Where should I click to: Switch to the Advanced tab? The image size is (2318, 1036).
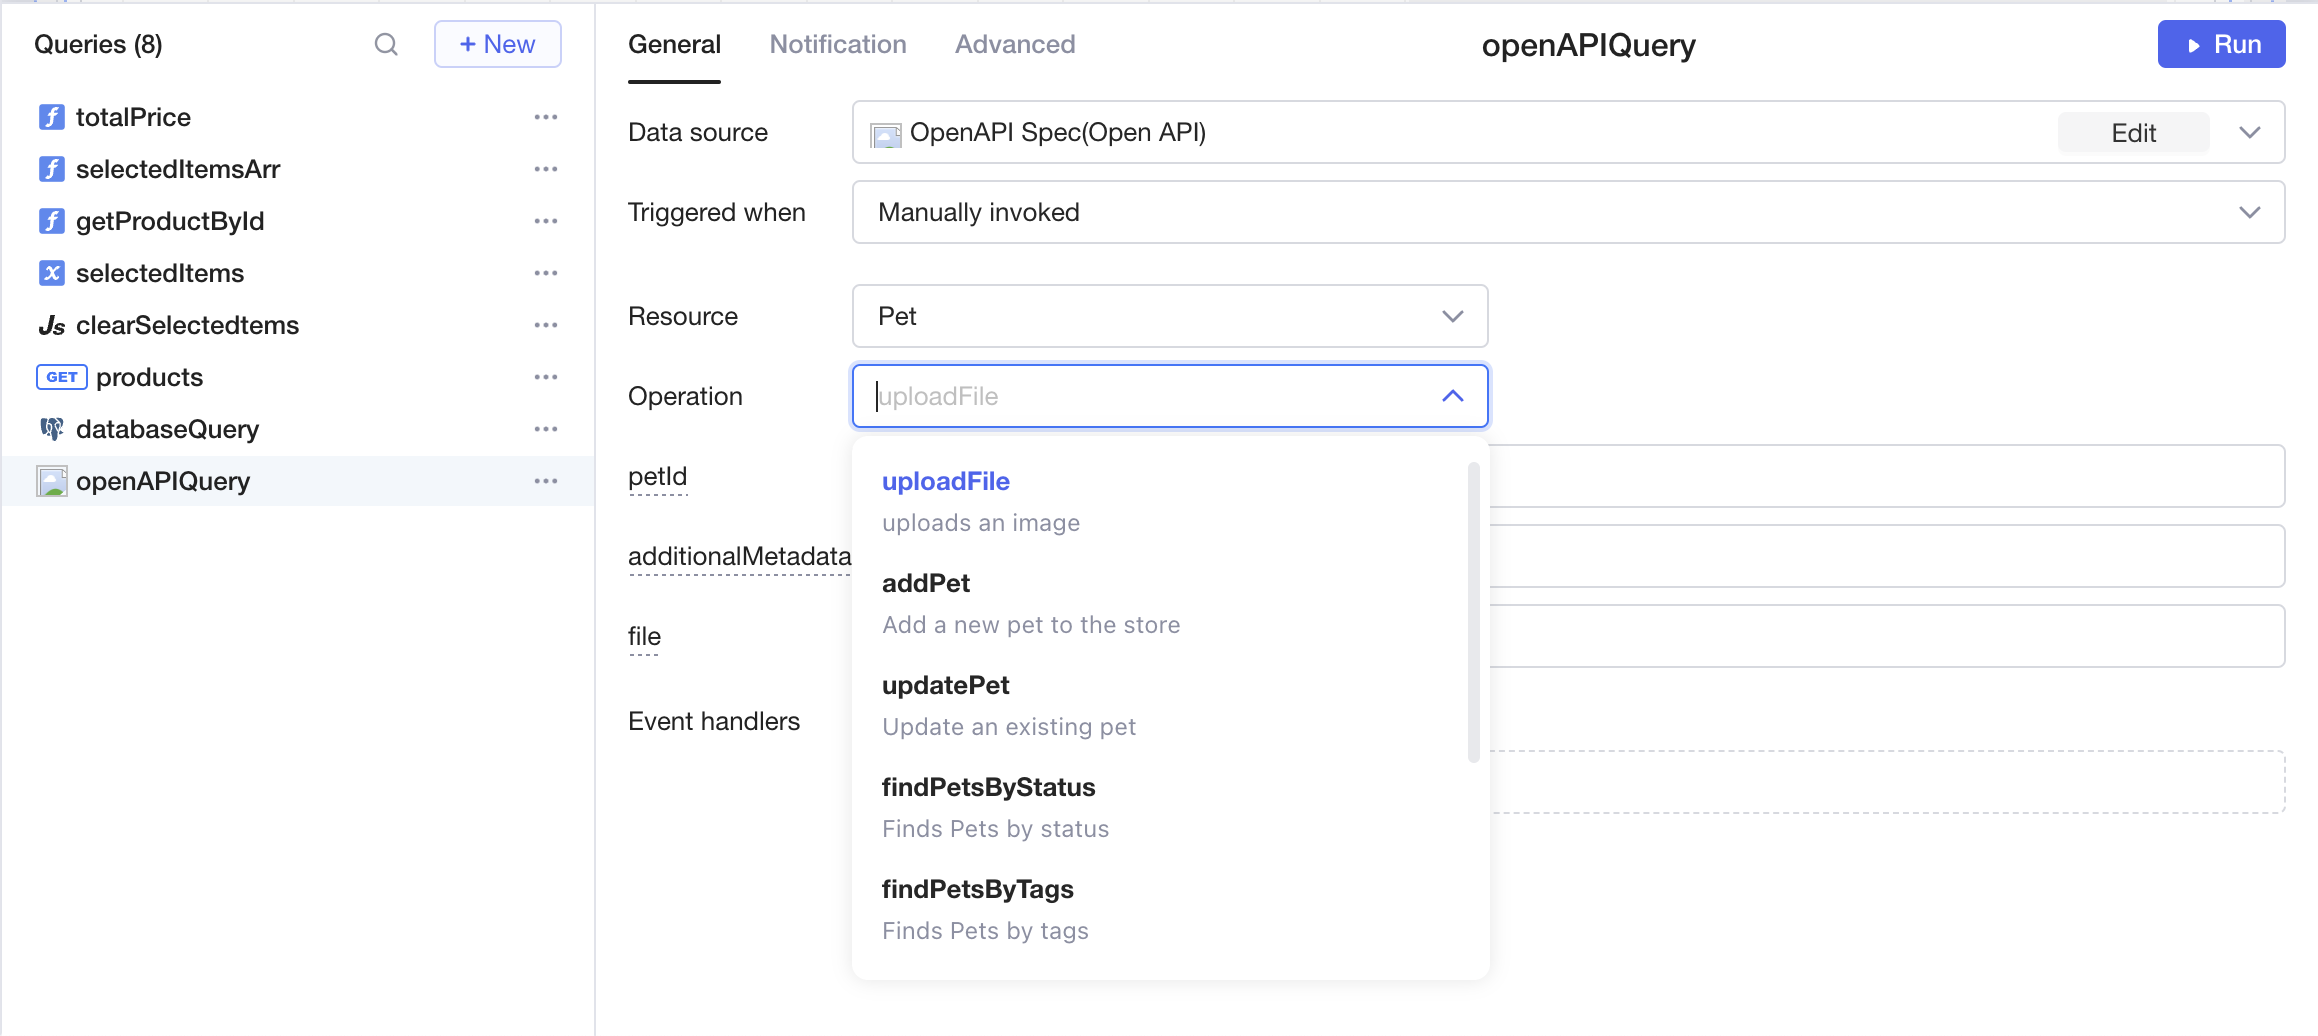coord(1015,44)
